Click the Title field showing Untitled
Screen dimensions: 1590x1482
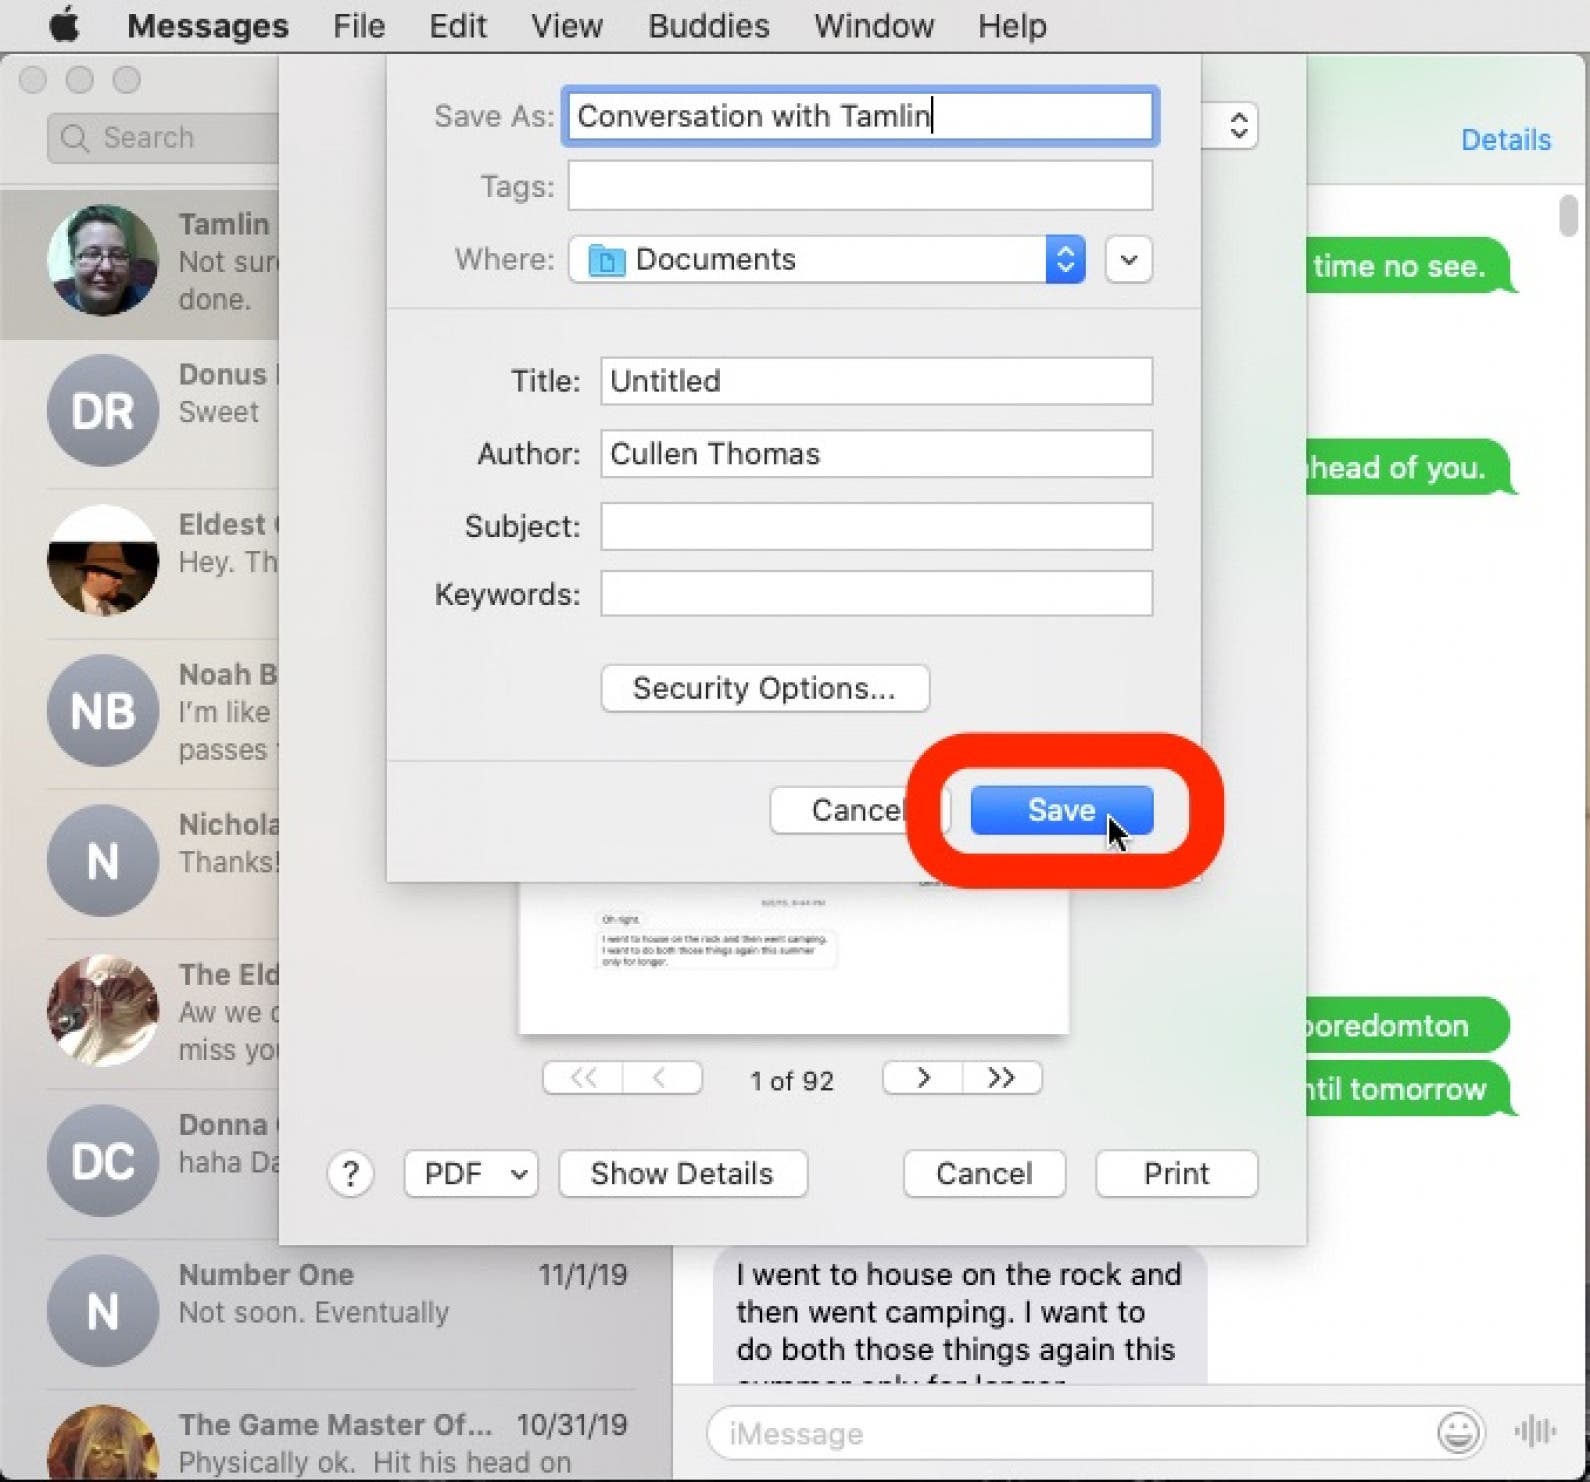876,381
